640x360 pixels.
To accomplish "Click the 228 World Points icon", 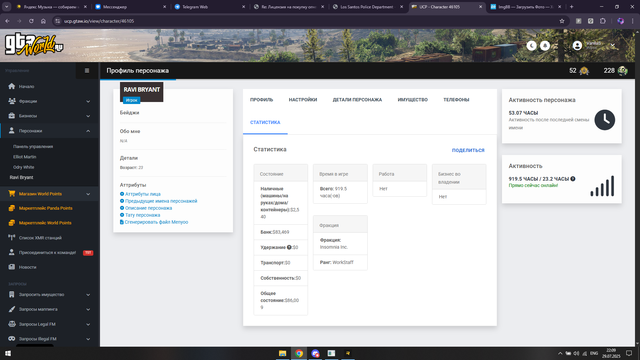I will coord(622,71).
